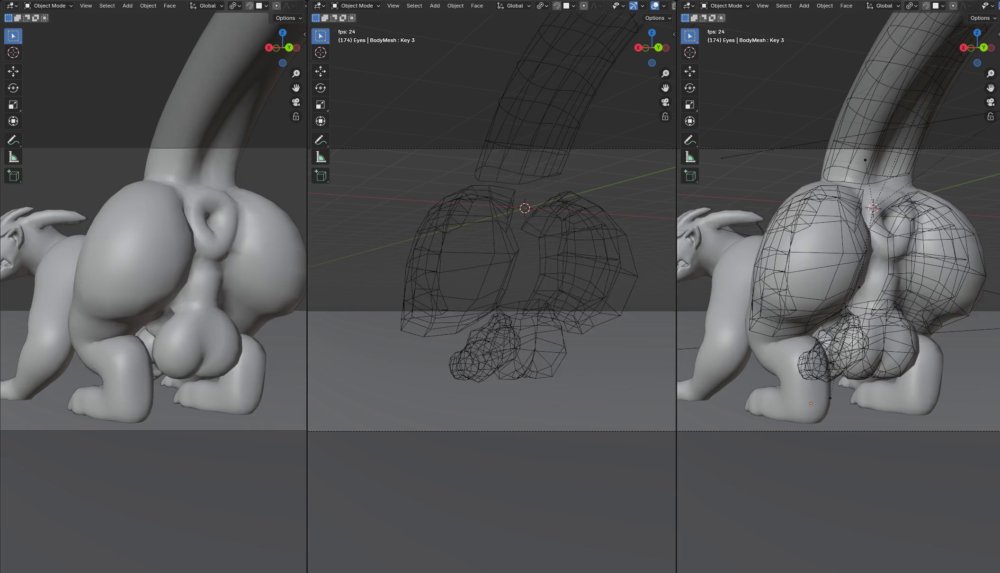Select the Measure tool in left viewport
1000x573 pixels.
[x=13, y=157]
